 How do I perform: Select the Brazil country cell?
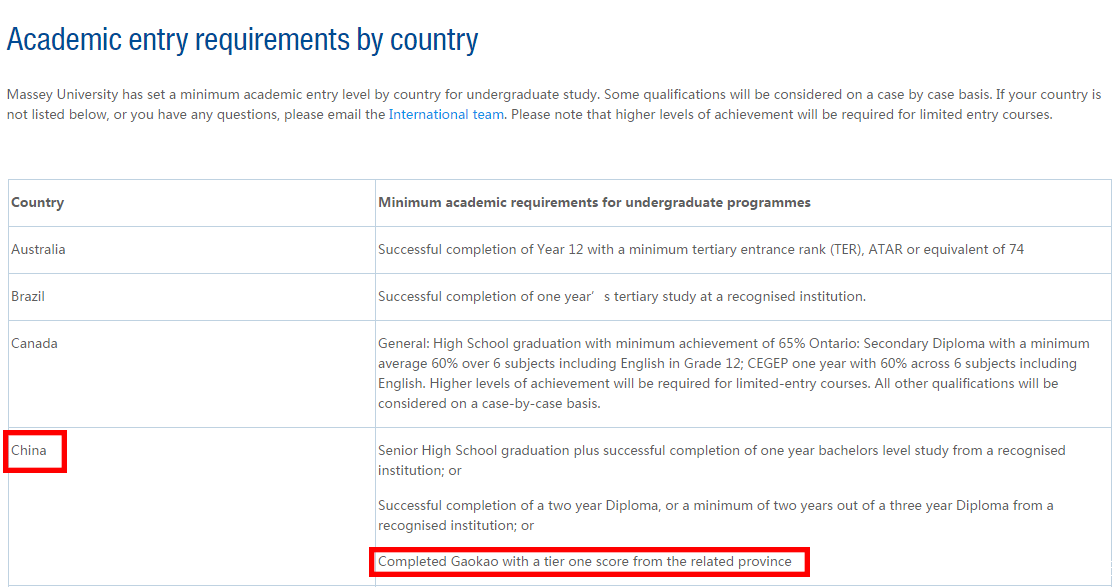pyautogui.click(x=28, y=296)
